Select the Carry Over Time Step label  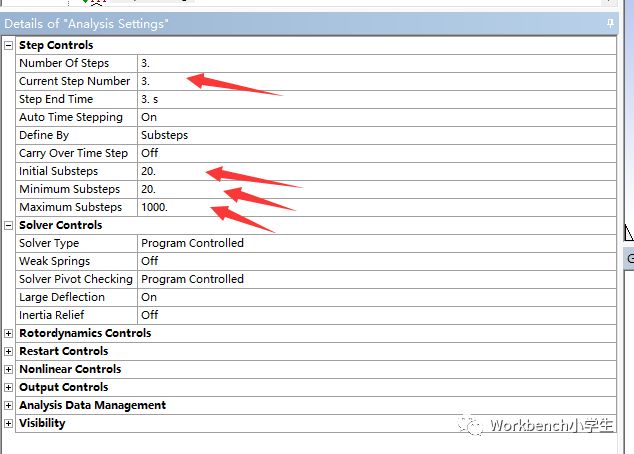coord(73,153)
